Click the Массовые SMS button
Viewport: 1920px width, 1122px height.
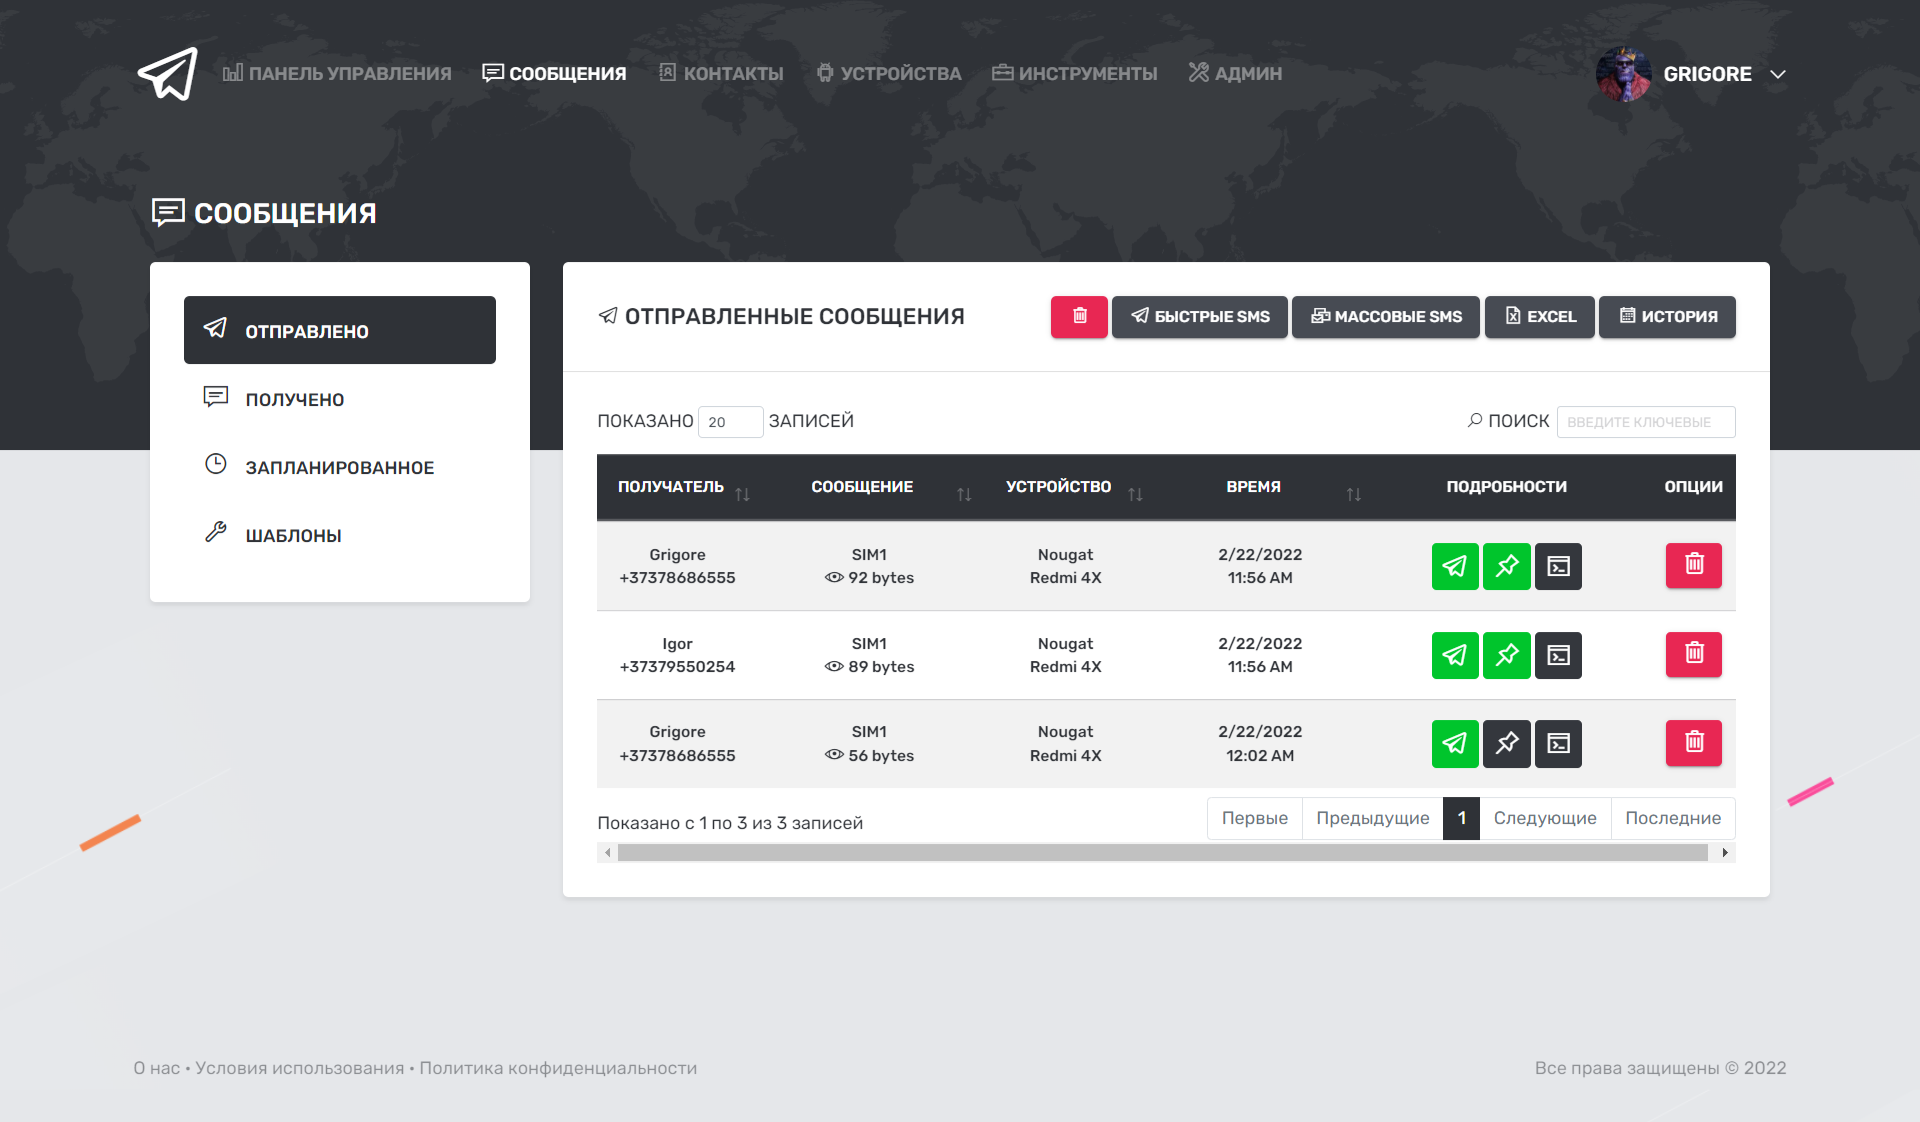point(1385,317)
